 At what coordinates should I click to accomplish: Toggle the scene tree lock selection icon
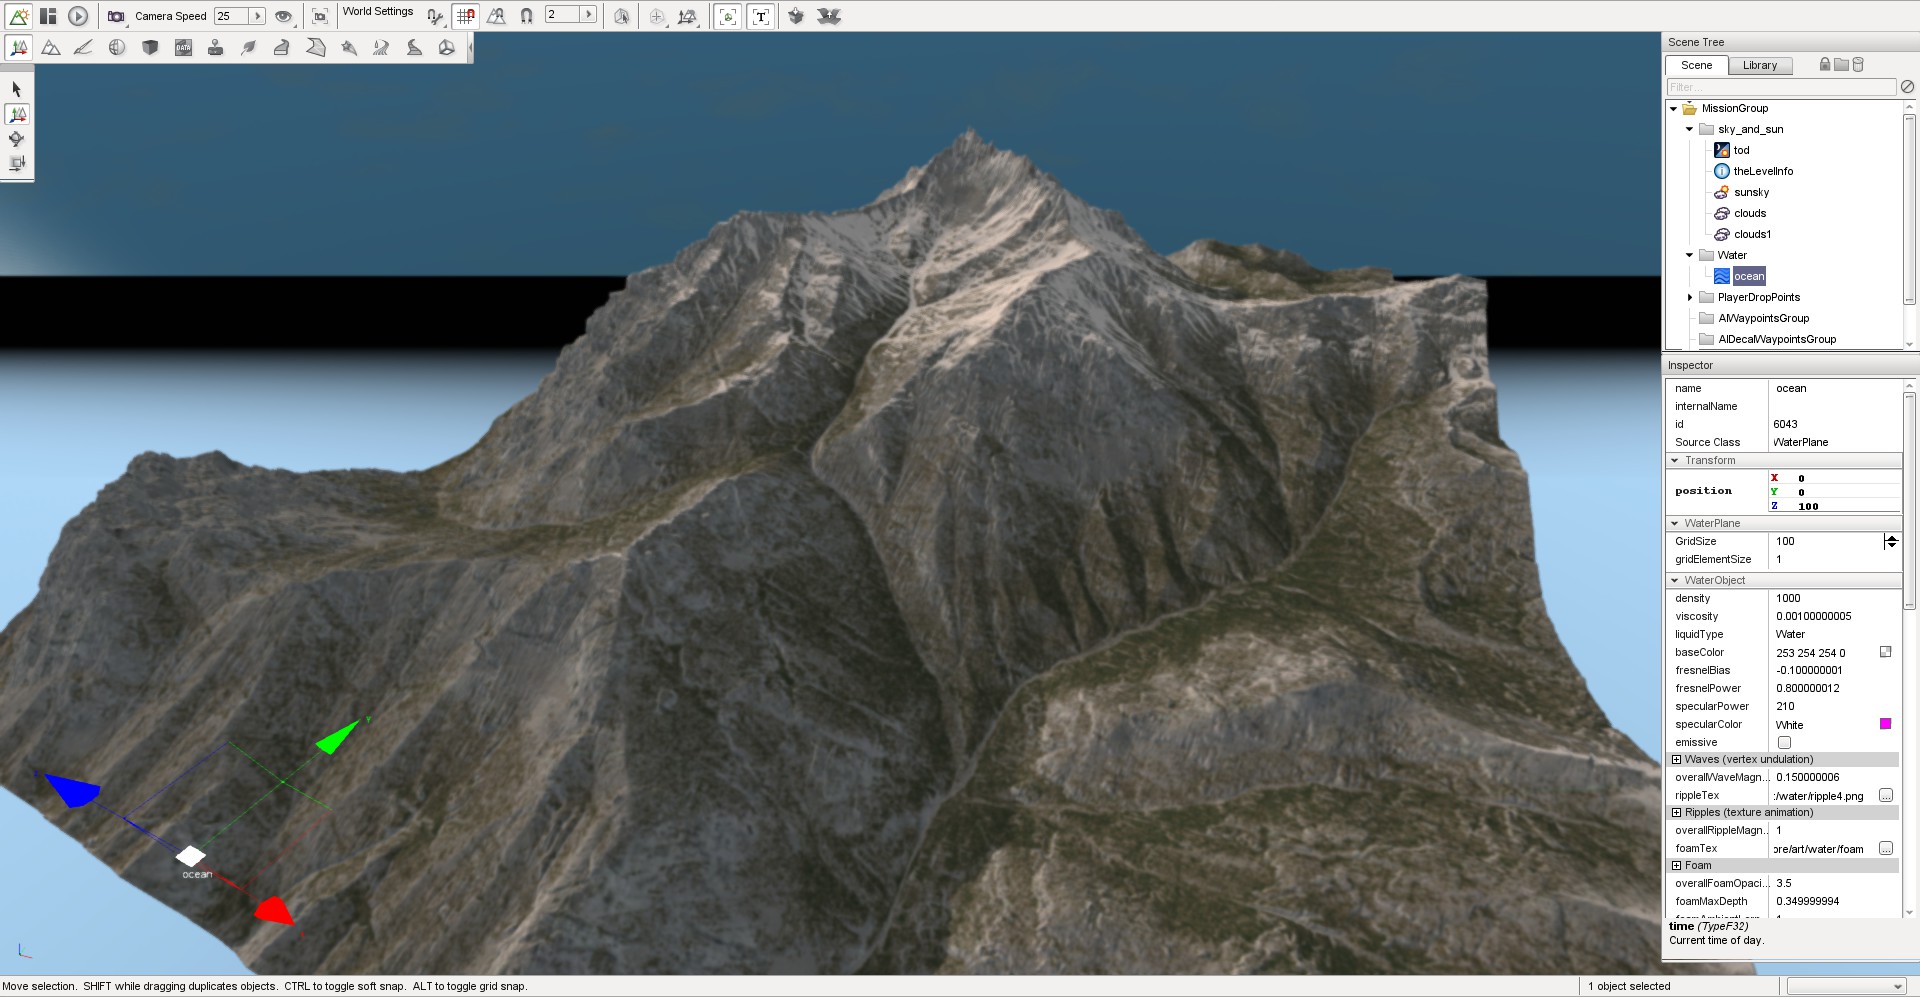1825,65
